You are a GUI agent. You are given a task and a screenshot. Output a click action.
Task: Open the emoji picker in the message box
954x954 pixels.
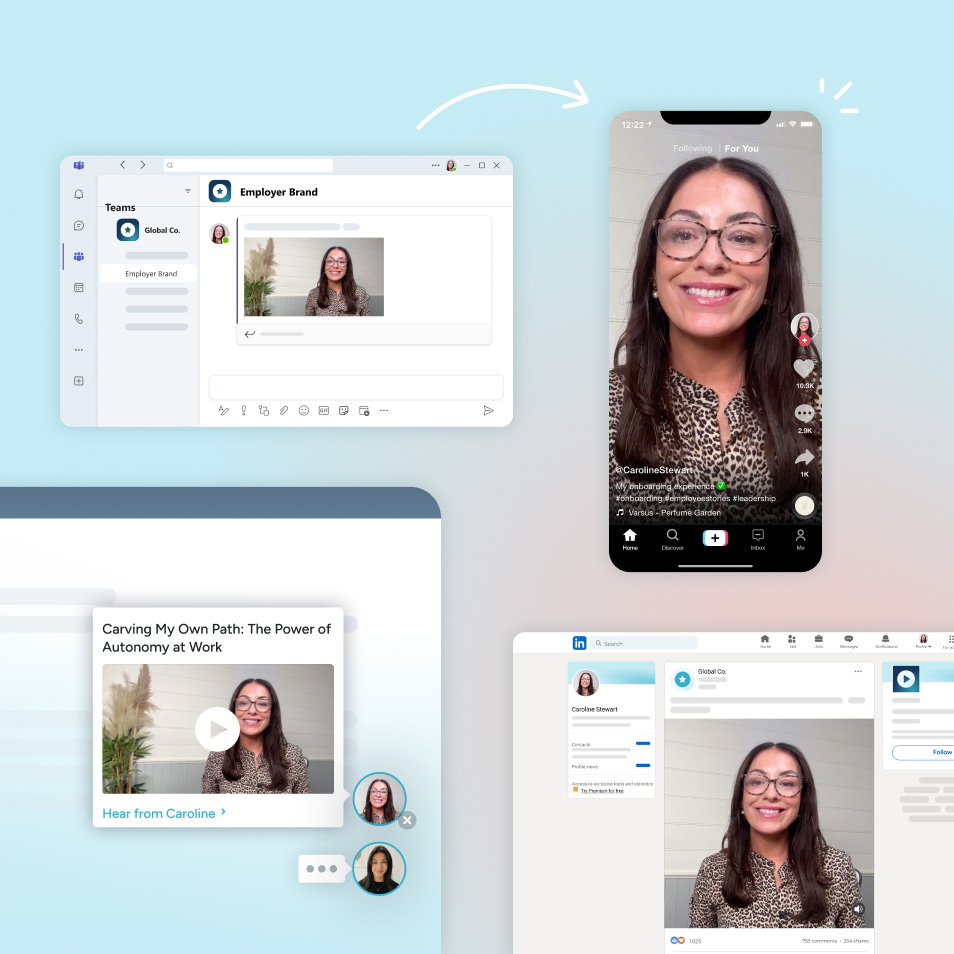303,410
